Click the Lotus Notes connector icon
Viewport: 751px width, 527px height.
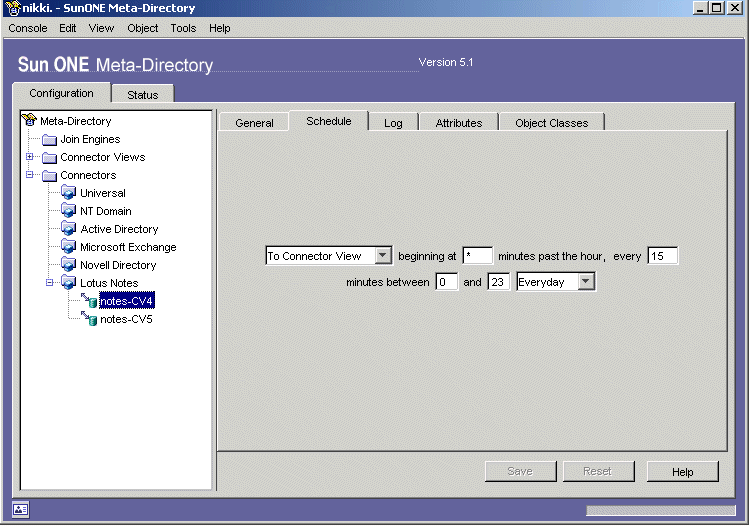click(x=68, y=283)
